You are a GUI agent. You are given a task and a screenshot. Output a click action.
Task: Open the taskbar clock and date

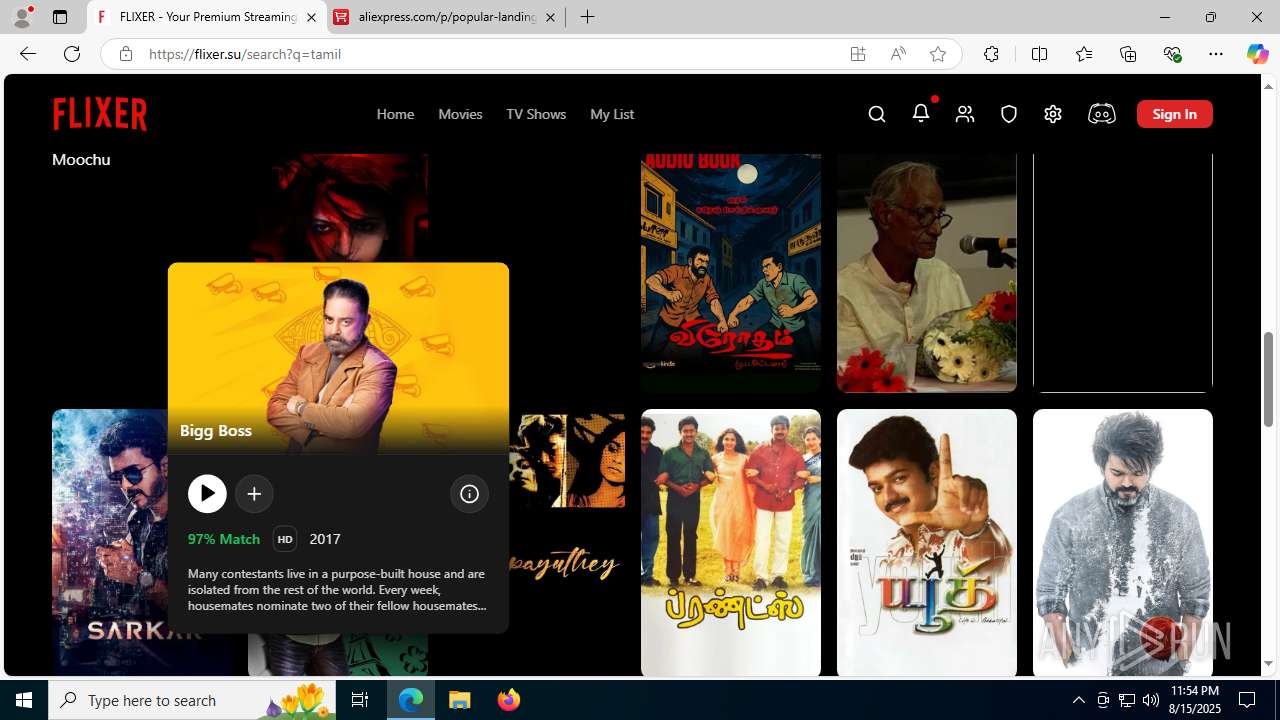click(1195, 700)
